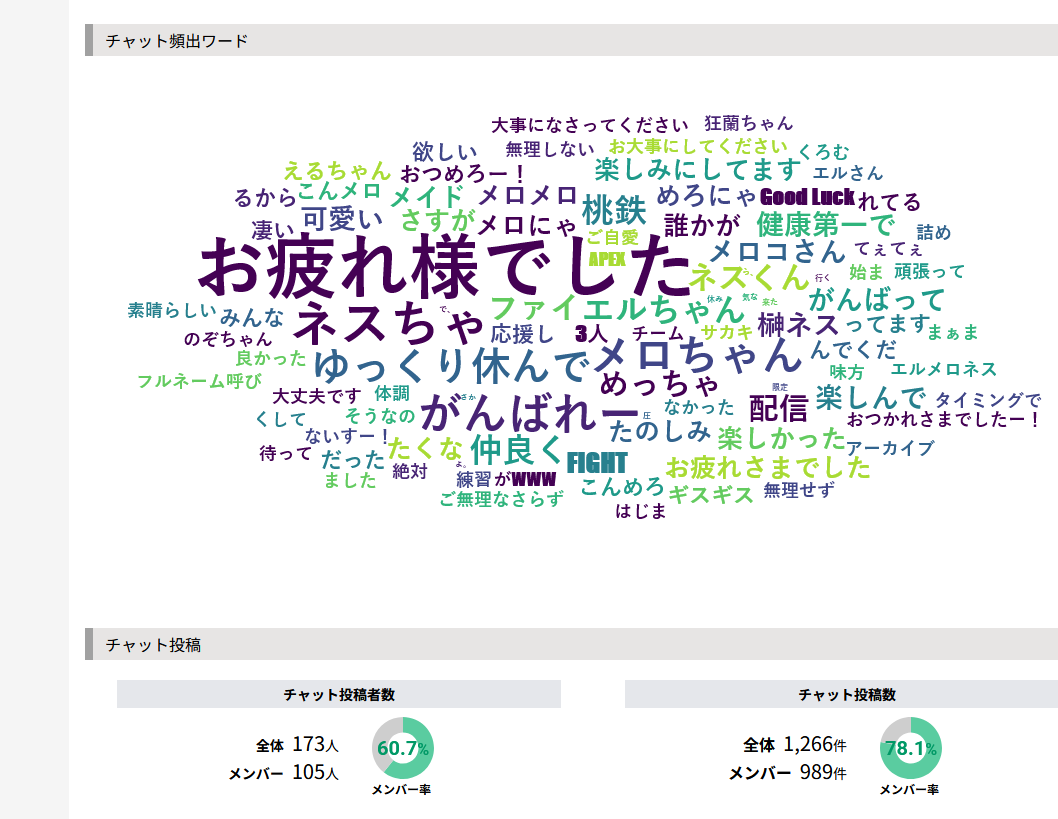Click the word さすが in cloud
1058x819 pixels.
pos(437,220)
